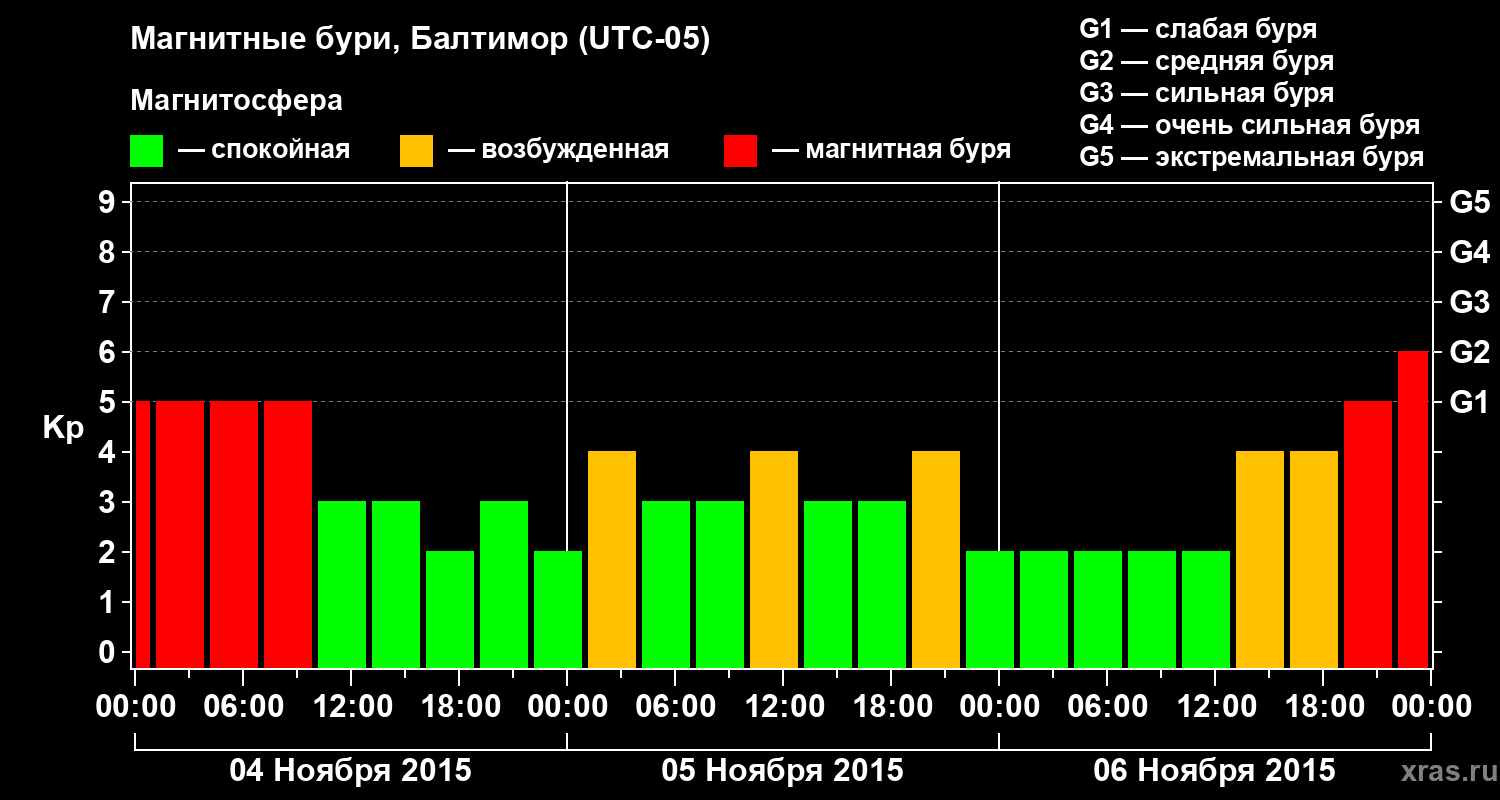Click the green 'спокойная' legend swatch

point(147,151)
